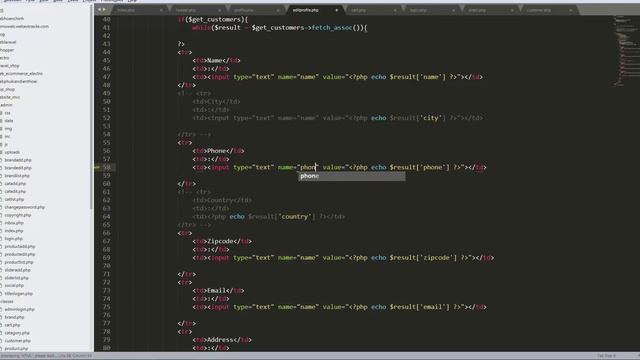Open catedit.php in the sidebar
The image size is (640, 360).
click(15, 191)
